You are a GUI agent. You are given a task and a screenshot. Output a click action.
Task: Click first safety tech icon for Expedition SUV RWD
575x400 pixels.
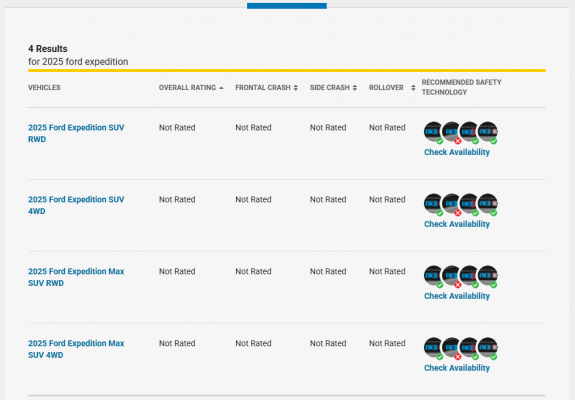tap(433, 132)
